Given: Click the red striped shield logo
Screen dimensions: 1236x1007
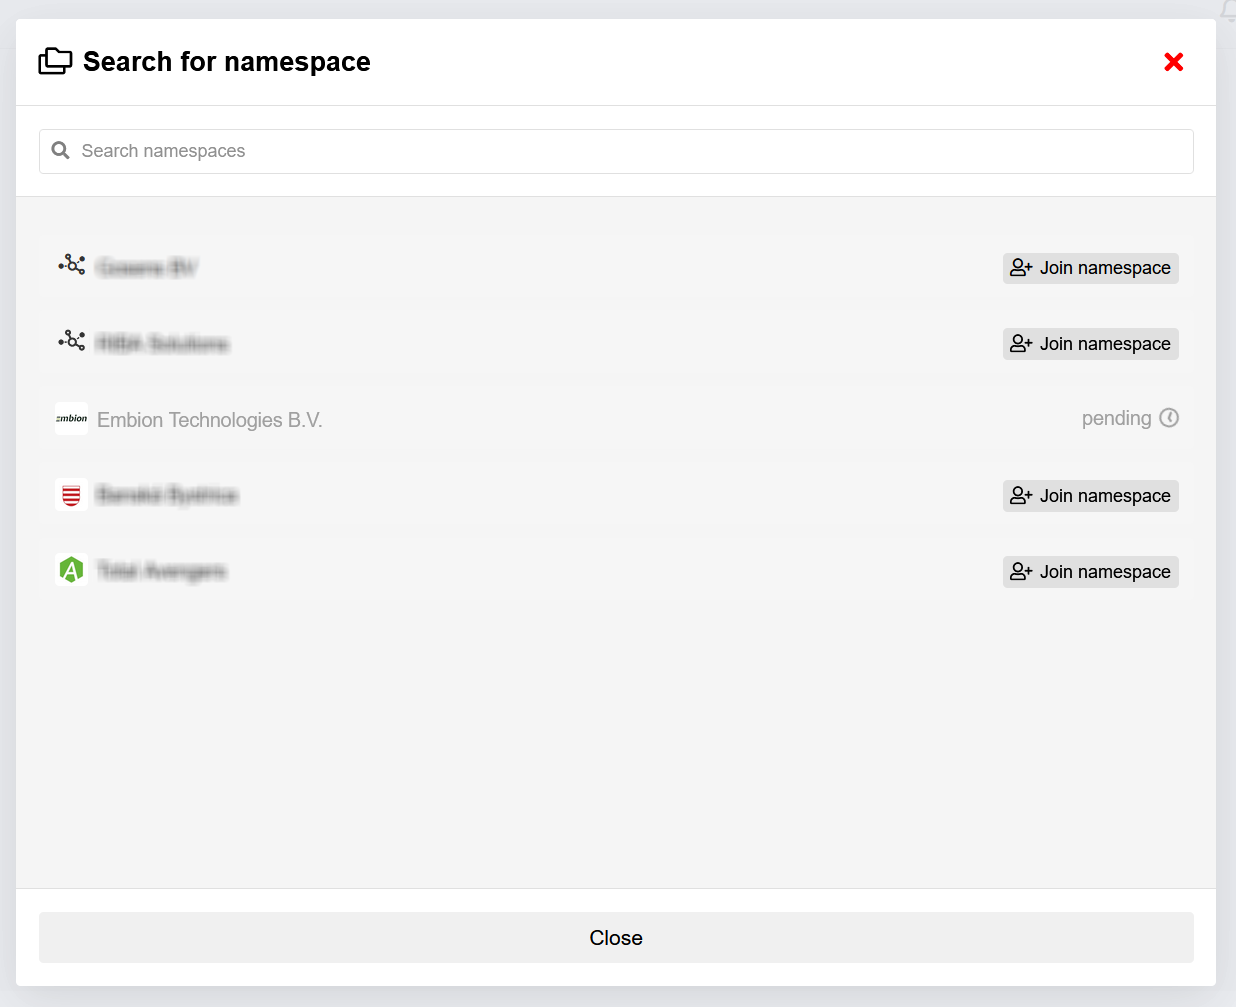Looking at the screenshot, I should [71, 495].
